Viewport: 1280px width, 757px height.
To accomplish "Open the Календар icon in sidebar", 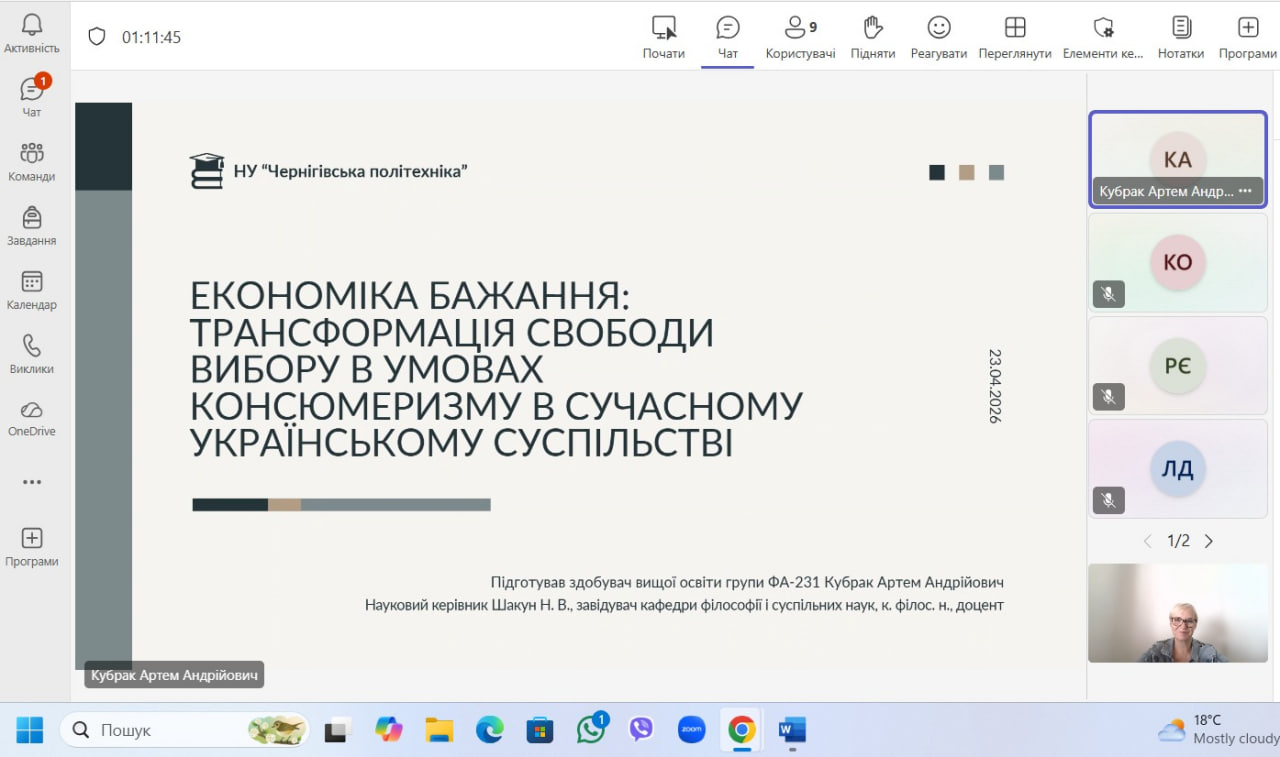I will tap(32, 289).
